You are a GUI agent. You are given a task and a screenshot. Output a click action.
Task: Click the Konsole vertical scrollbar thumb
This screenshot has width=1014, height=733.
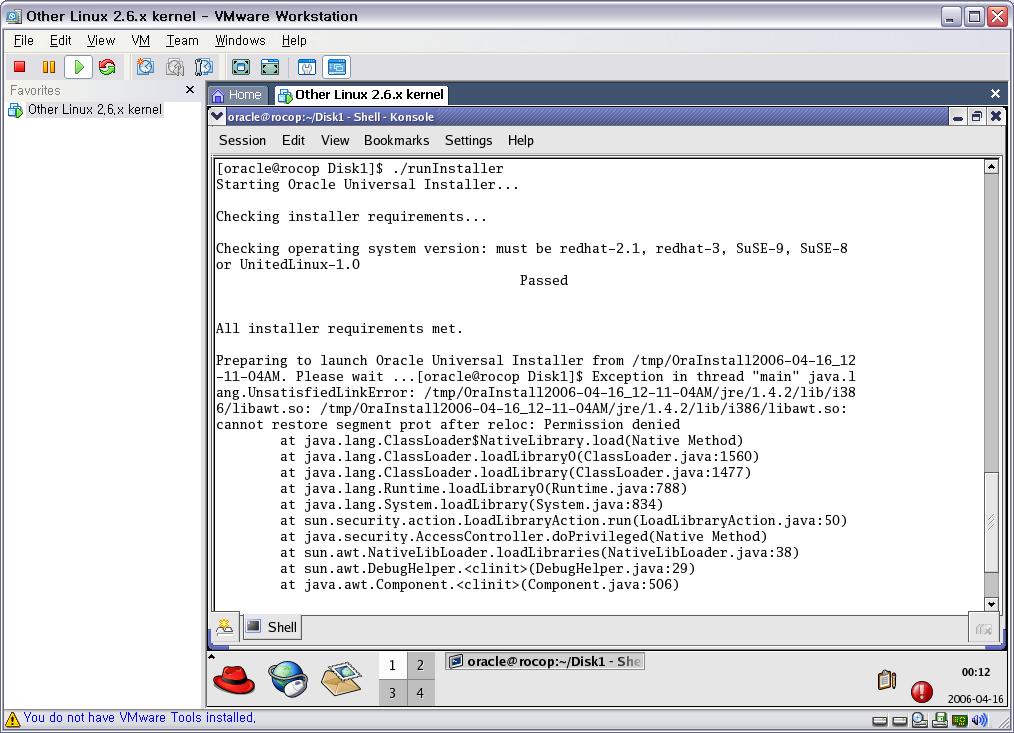[991, 523]
